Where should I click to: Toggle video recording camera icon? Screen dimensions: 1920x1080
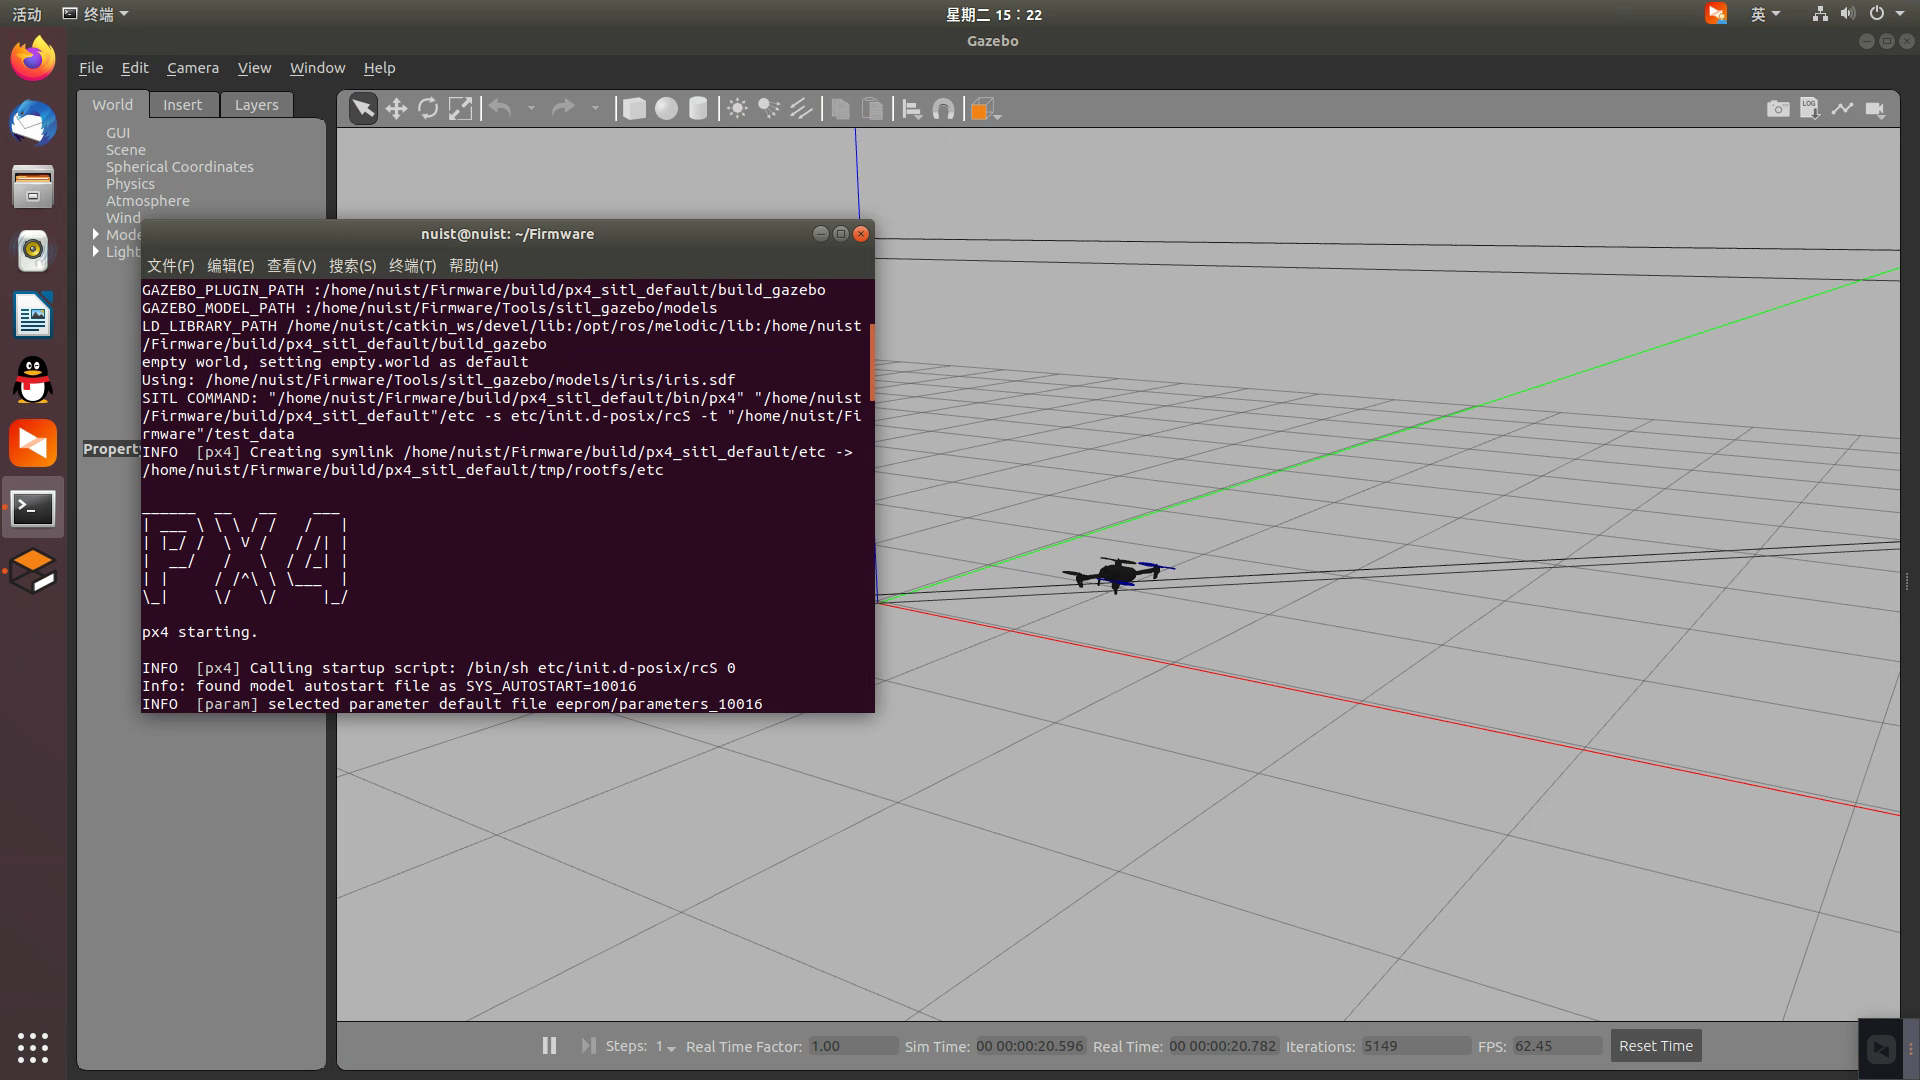pyautogui.click(x=1875, y=109)
